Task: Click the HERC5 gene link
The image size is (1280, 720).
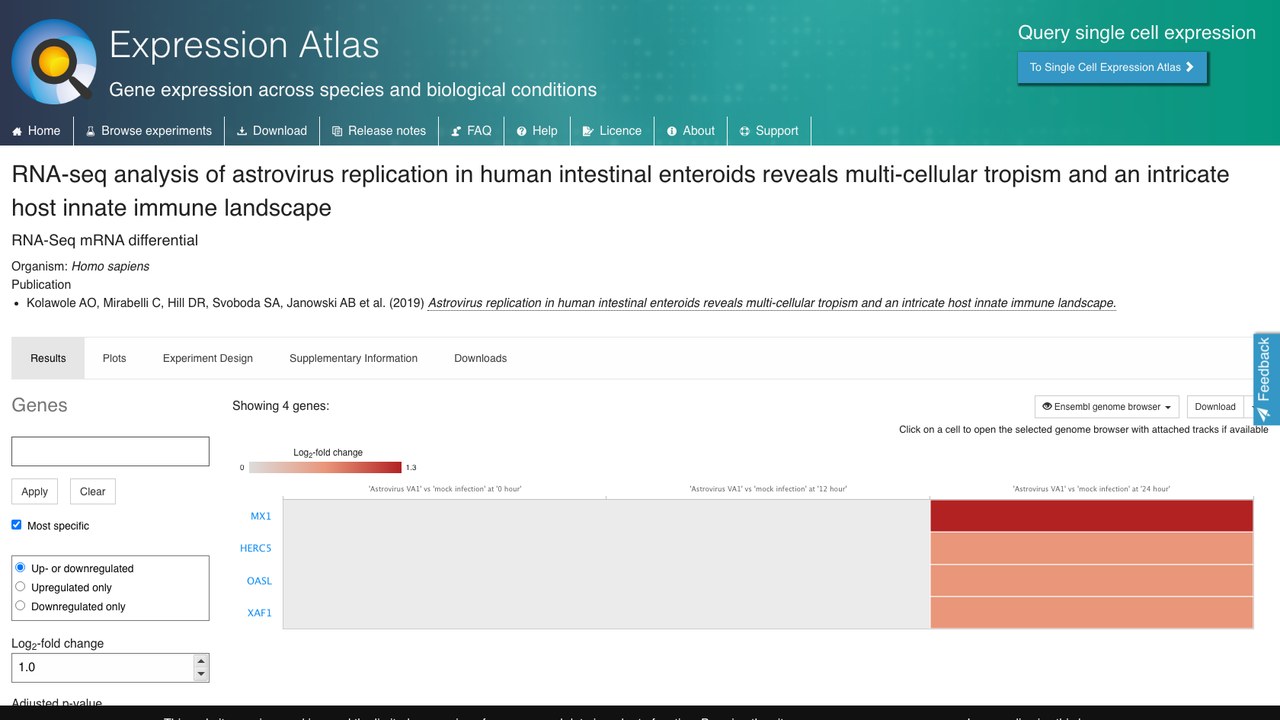Action: [256, 548]
